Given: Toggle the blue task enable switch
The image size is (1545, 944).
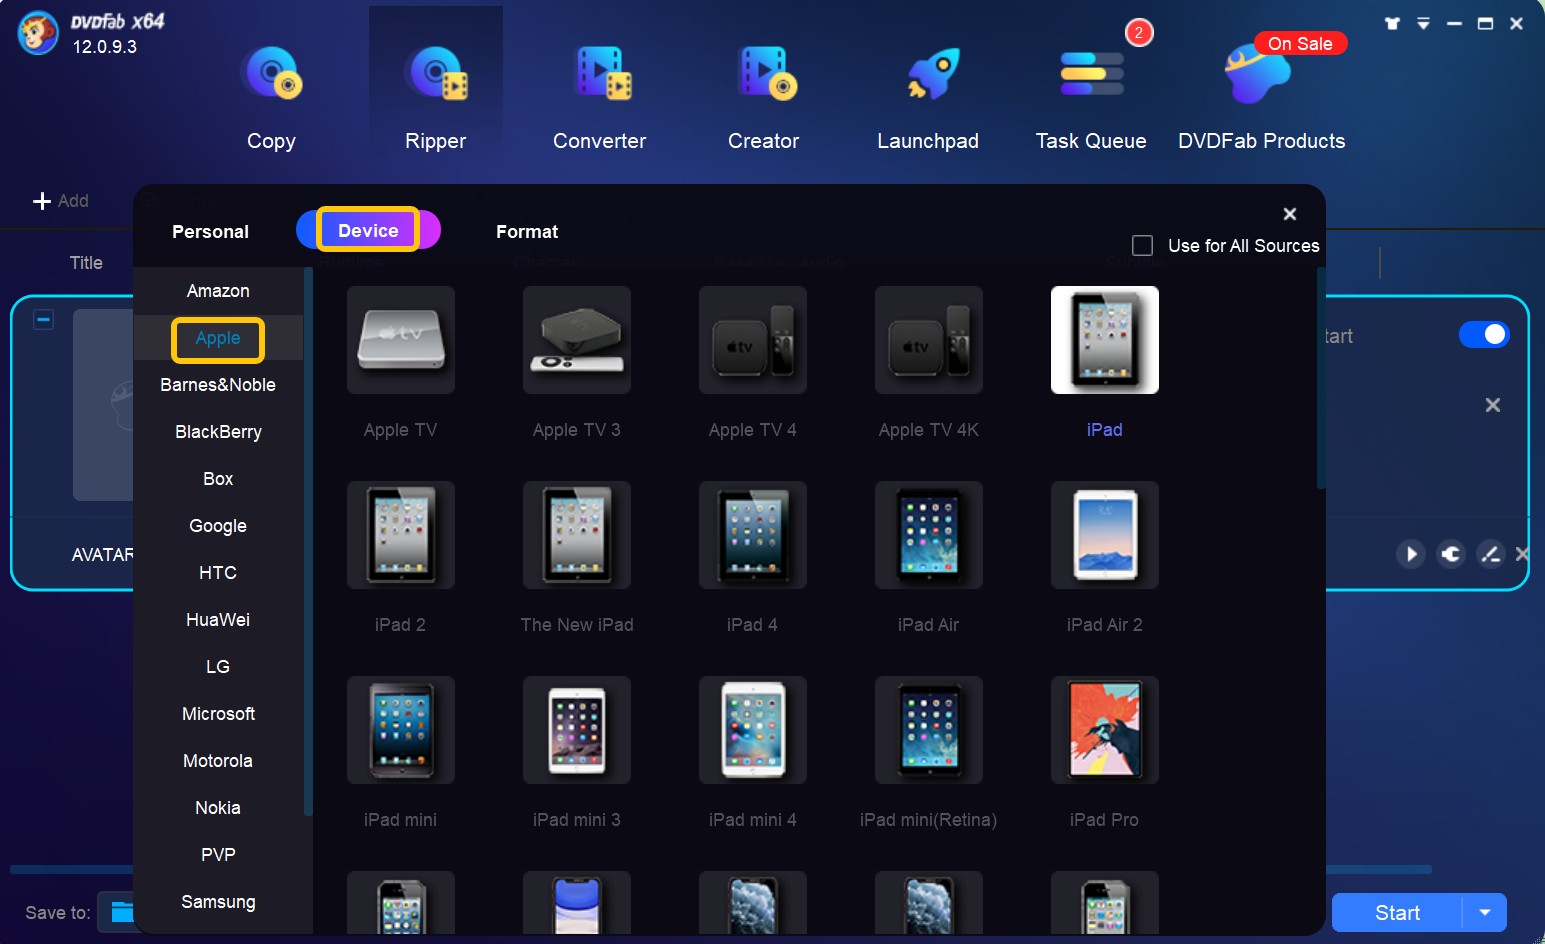Looking at the screenshot, I should tap(1484, 334).
